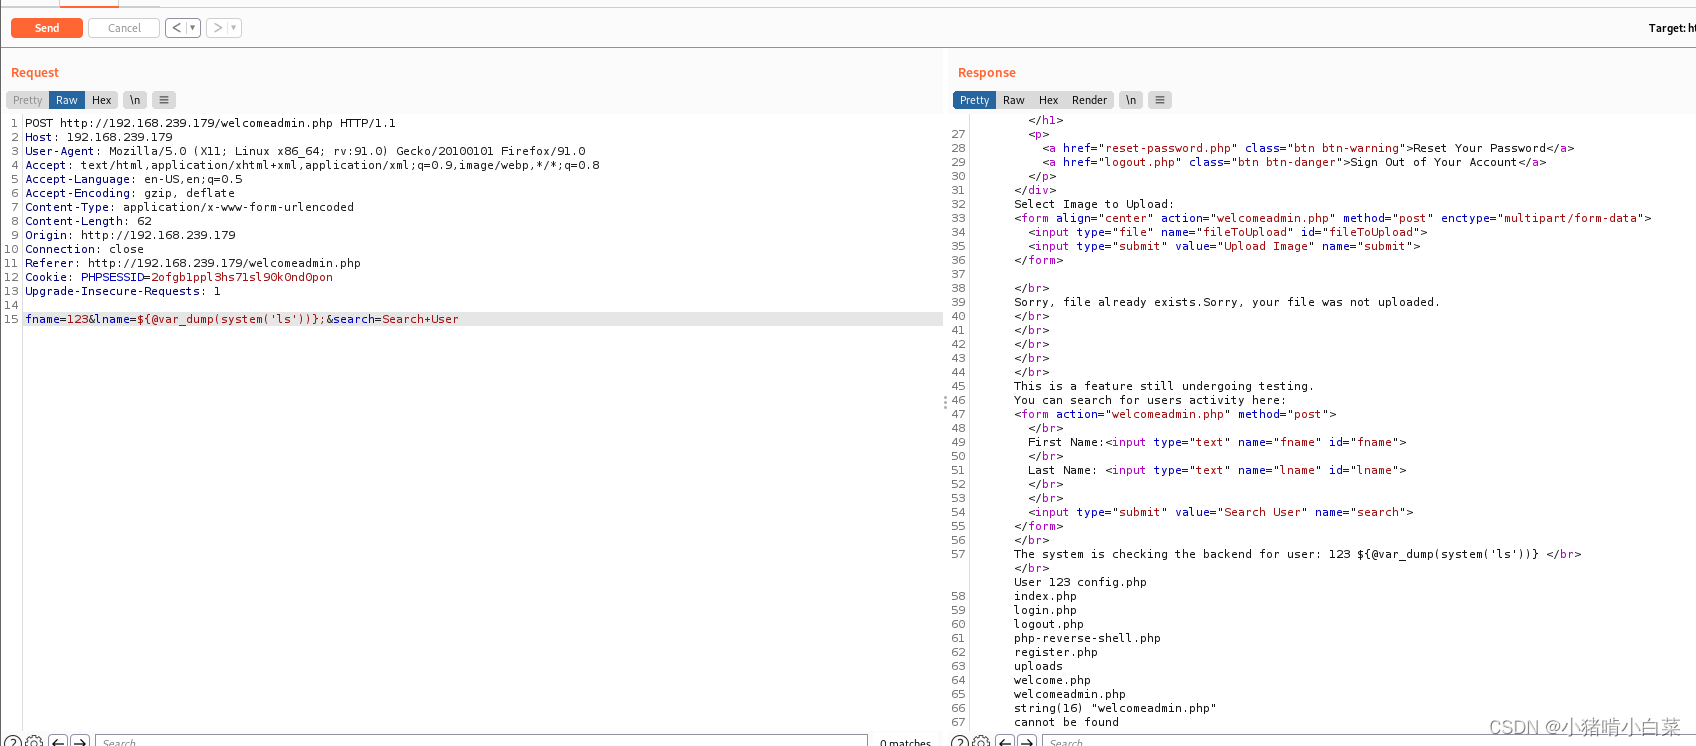Open search settings gear below Request panel
Image resolution: width=1696 pixels, height=746 pixels.
coord(35,742)
